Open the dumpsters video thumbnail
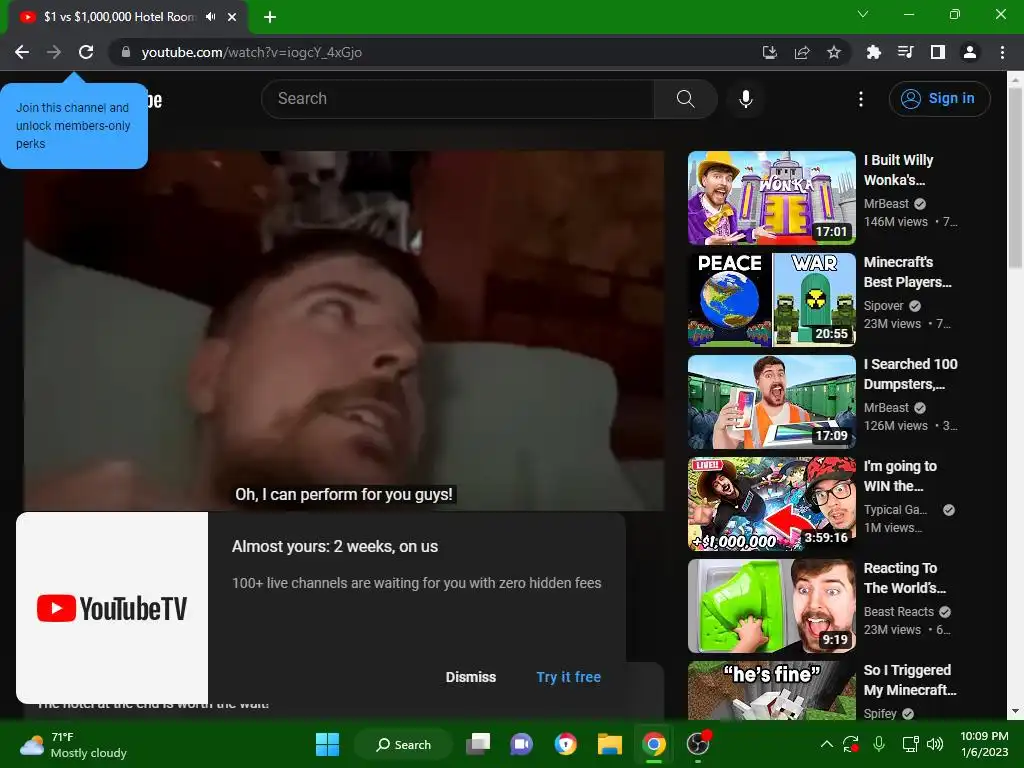Screen dimensions: 1024x768 [772, 402]
